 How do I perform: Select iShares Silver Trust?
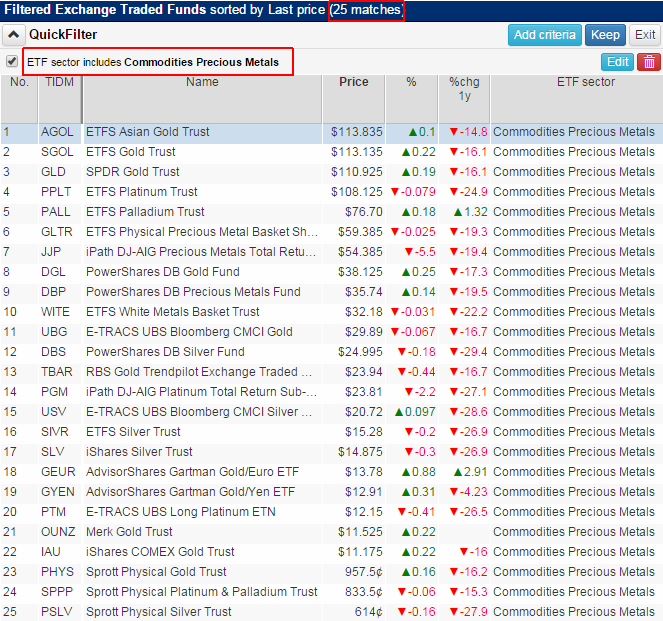pos(139,452)
